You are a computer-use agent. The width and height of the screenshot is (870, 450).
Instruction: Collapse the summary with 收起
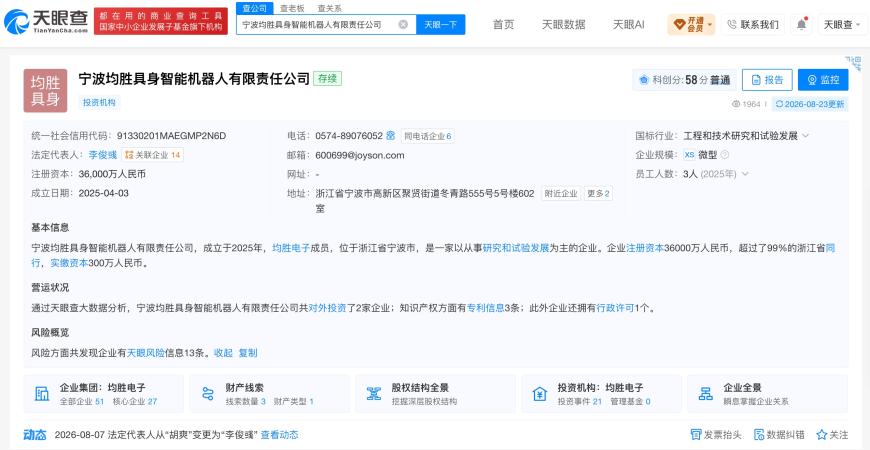click(223, 352)
